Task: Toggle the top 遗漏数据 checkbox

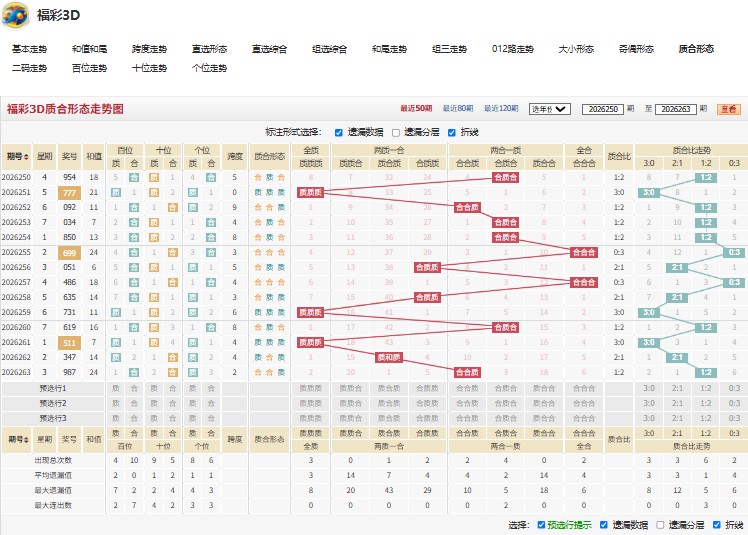Action: pos(338,133)
